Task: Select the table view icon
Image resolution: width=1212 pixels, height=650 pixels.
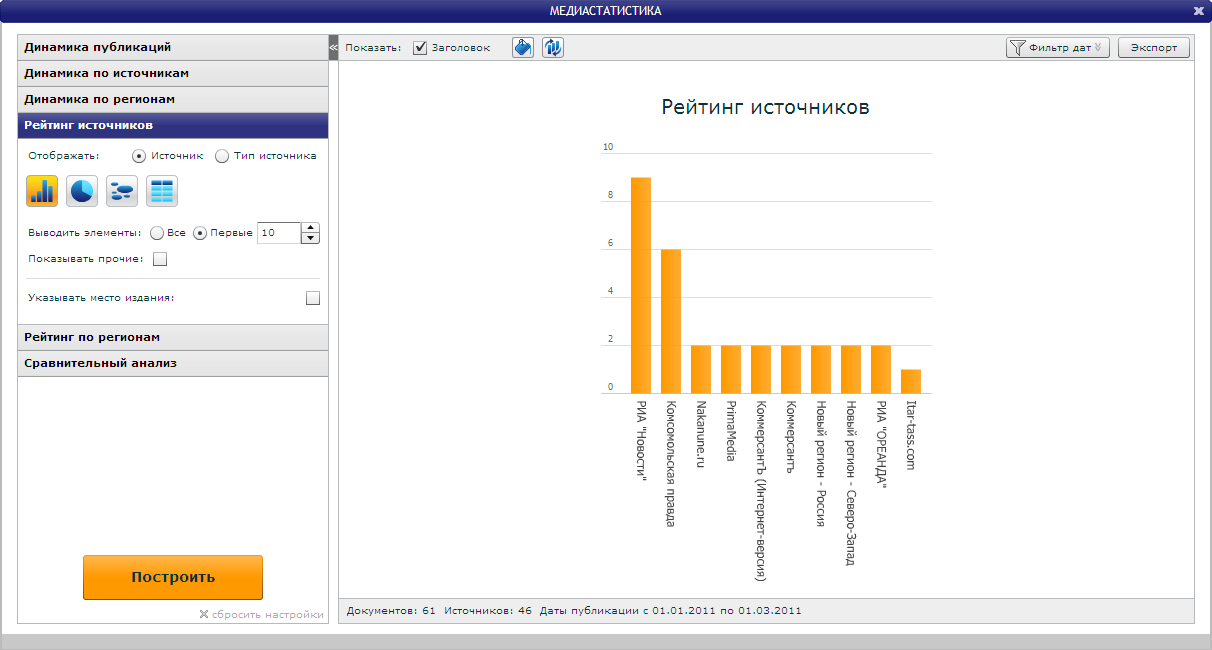Action: pos(162,190)
